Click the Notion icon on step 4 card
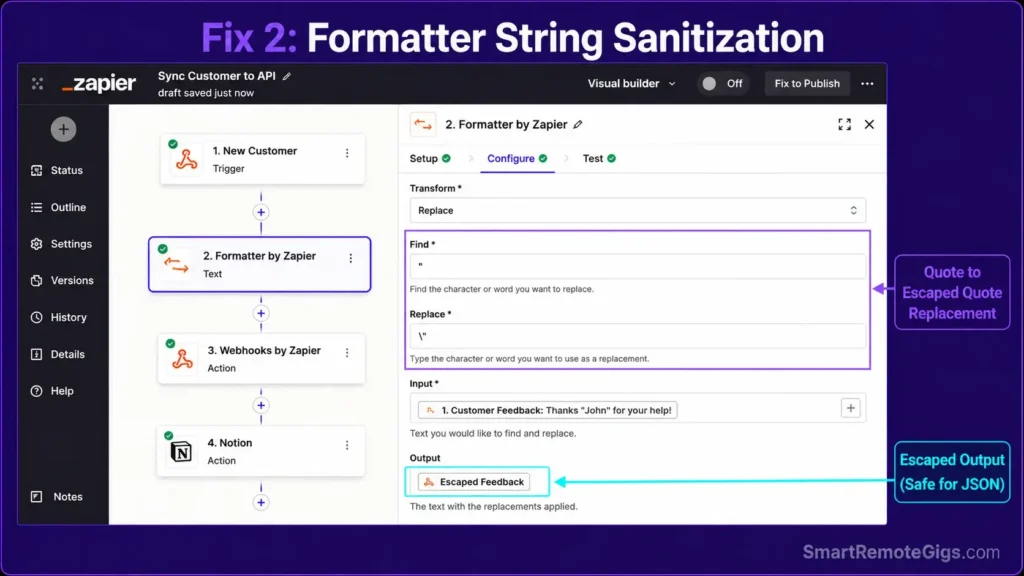 pos(181,452)
